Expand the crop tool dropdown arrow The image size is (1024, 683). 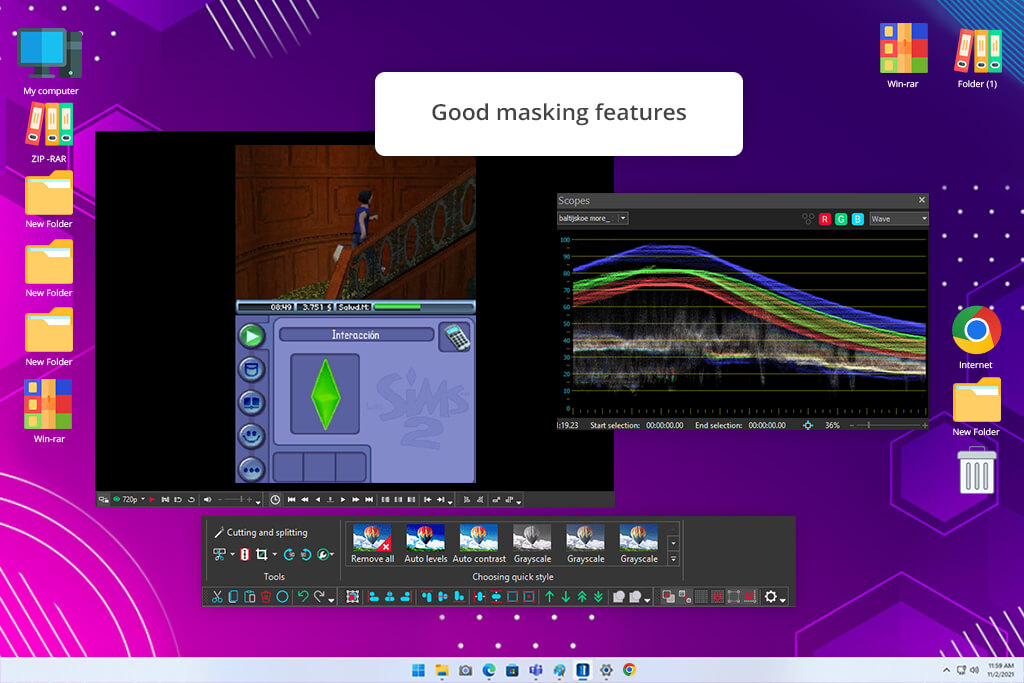click(274, 554)
